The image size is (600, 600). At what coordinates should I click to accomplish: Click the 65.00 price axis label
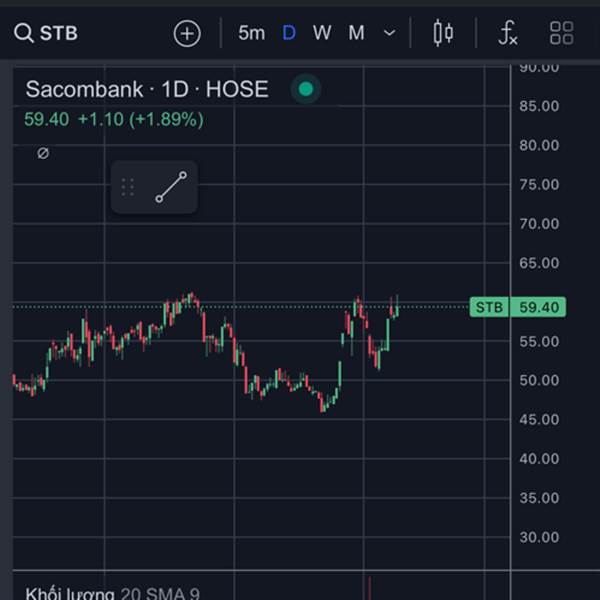(539, 263)
